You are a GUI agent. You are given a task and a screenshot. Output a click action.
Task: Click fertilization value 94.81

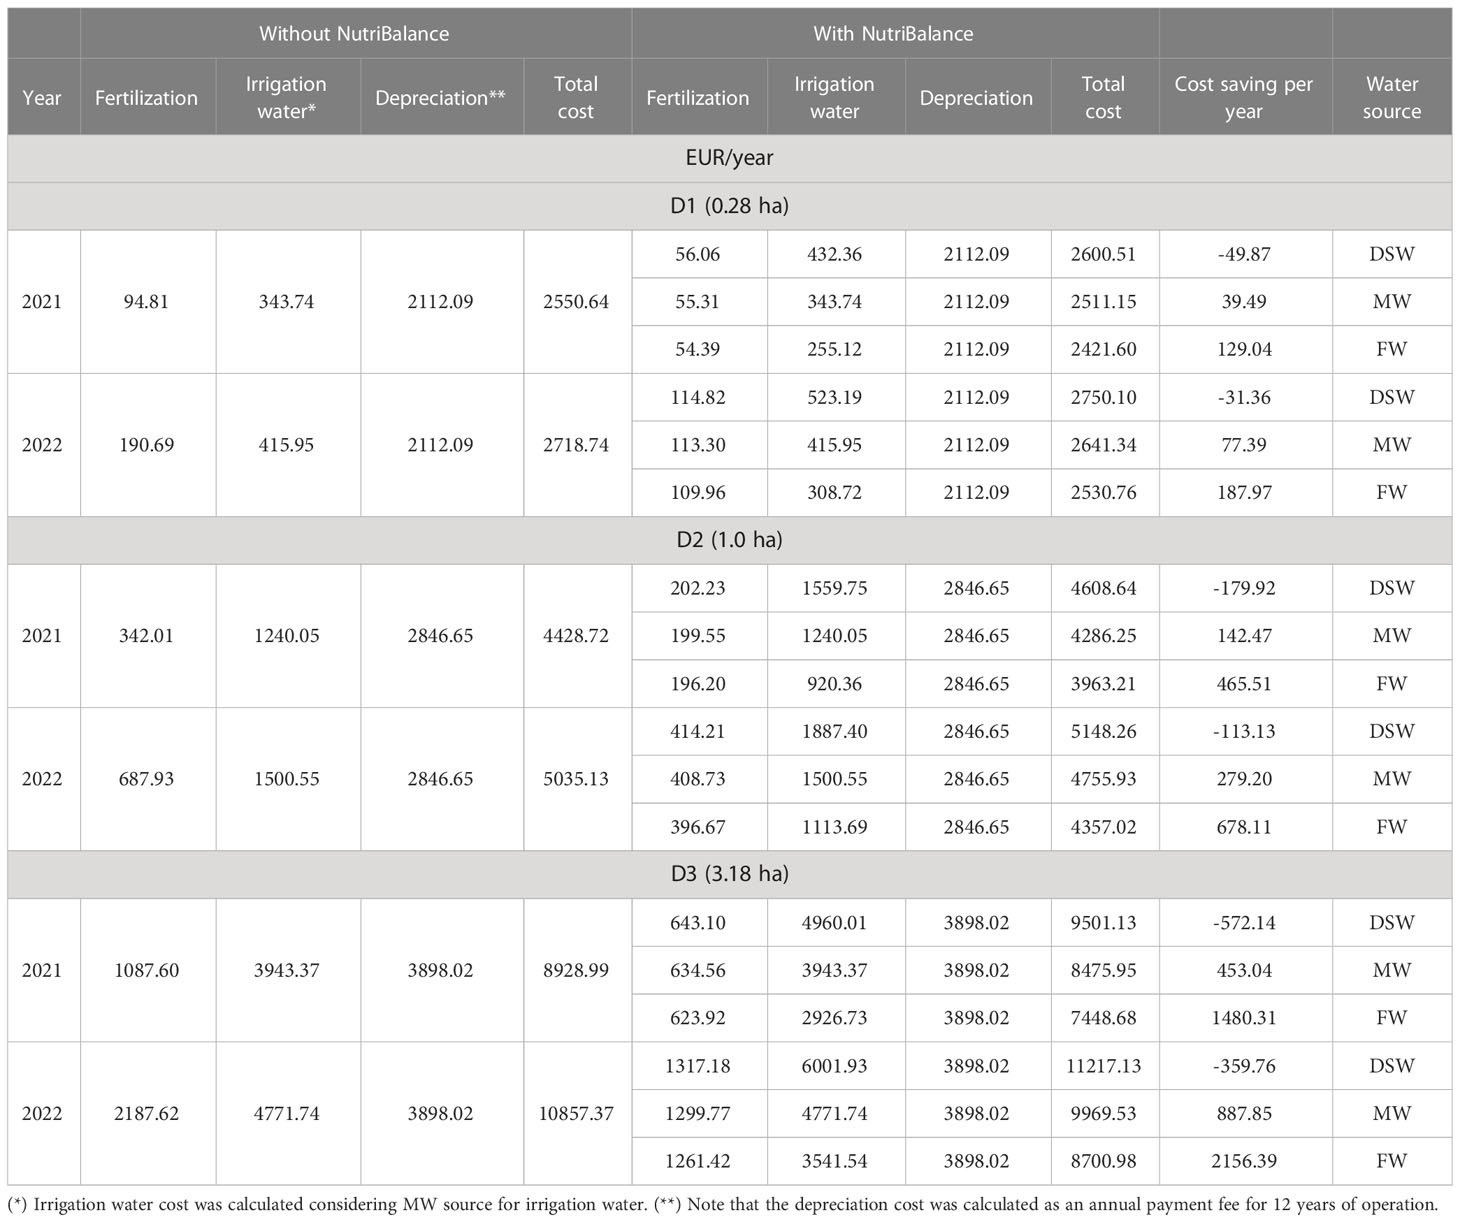pyautogui.click(x=146, y=302)
